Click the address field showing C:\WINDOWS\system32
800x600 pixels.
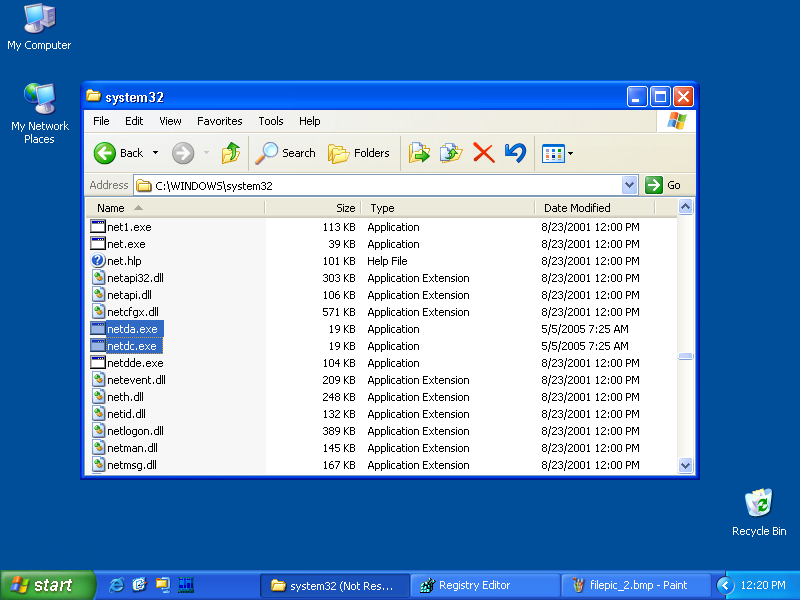coord(378,185)
